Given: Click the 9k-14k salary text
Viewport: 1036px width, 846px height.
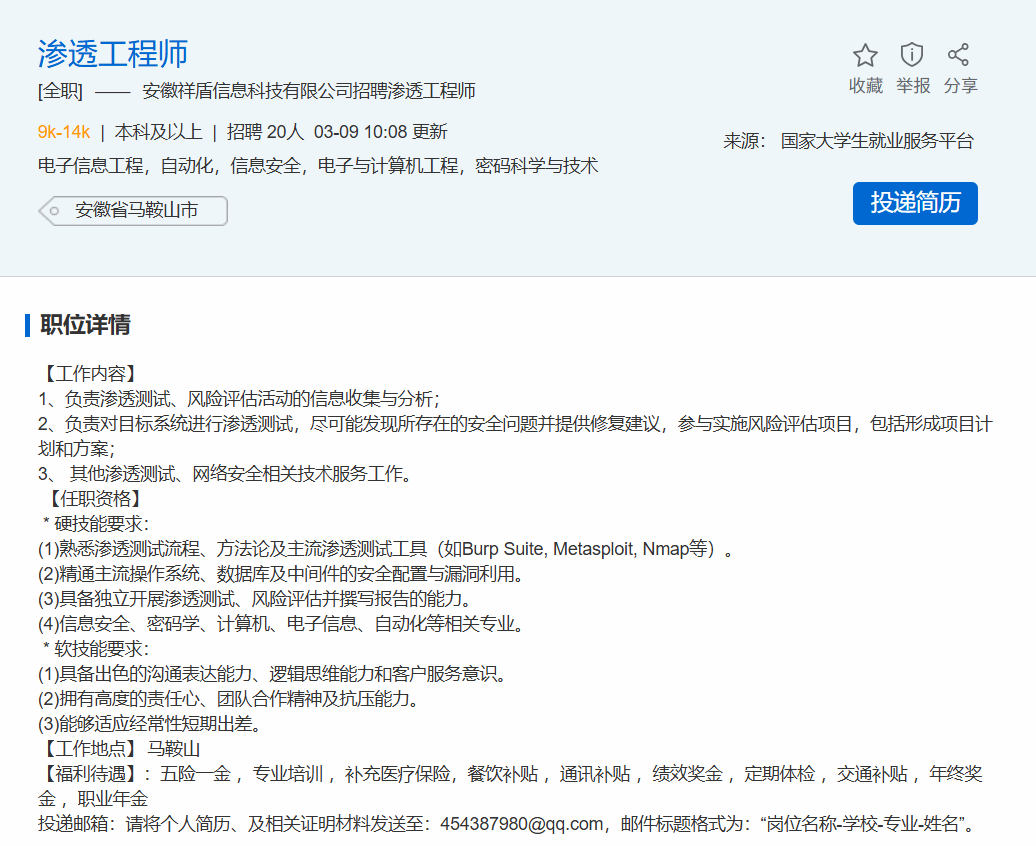Looking at the screenshot, I should click(64, 132).
